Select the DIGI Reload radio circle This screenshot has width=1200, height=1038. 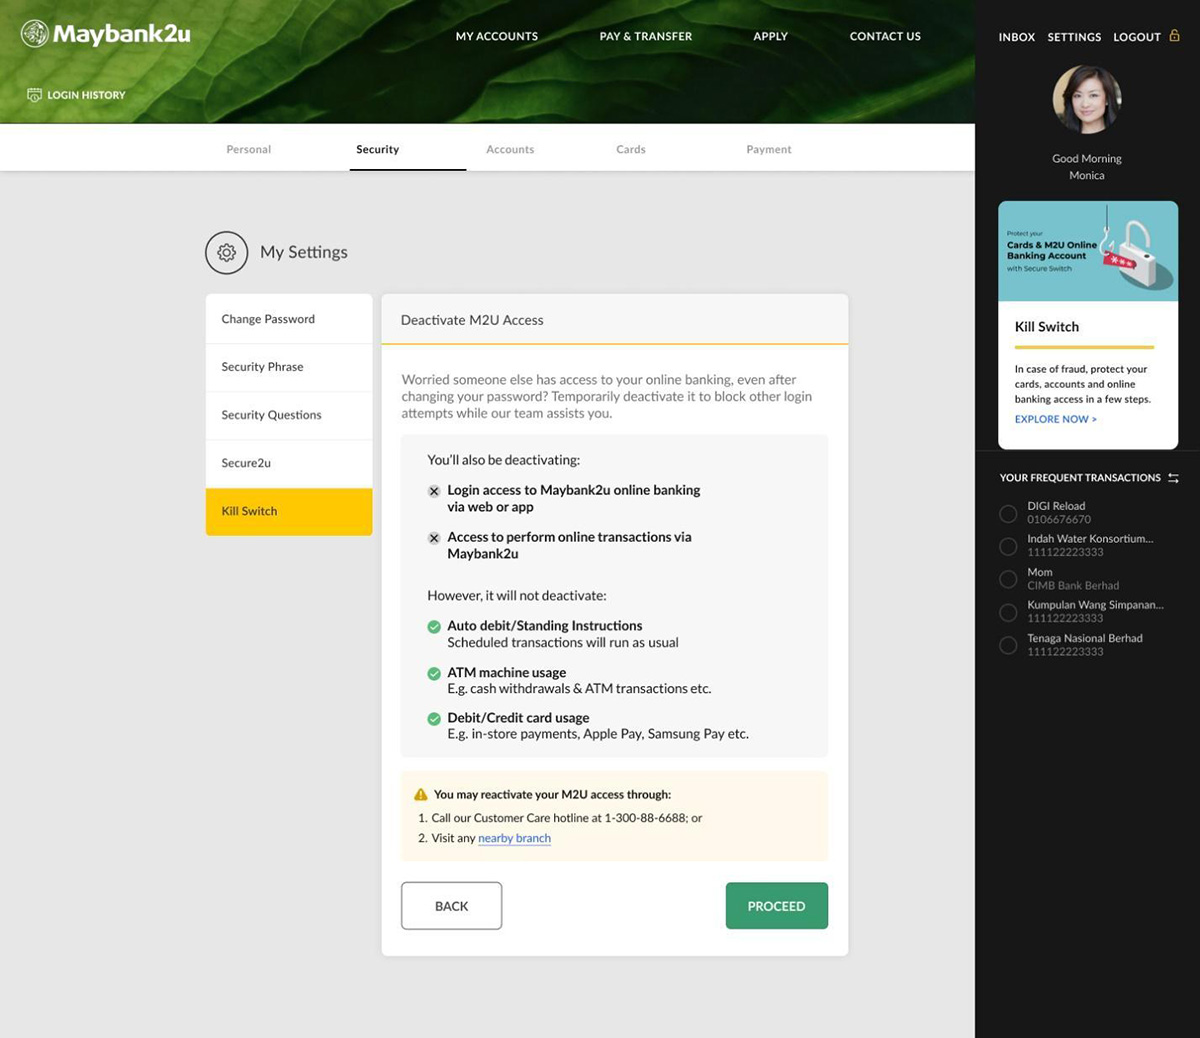(x=1008, y=513)
